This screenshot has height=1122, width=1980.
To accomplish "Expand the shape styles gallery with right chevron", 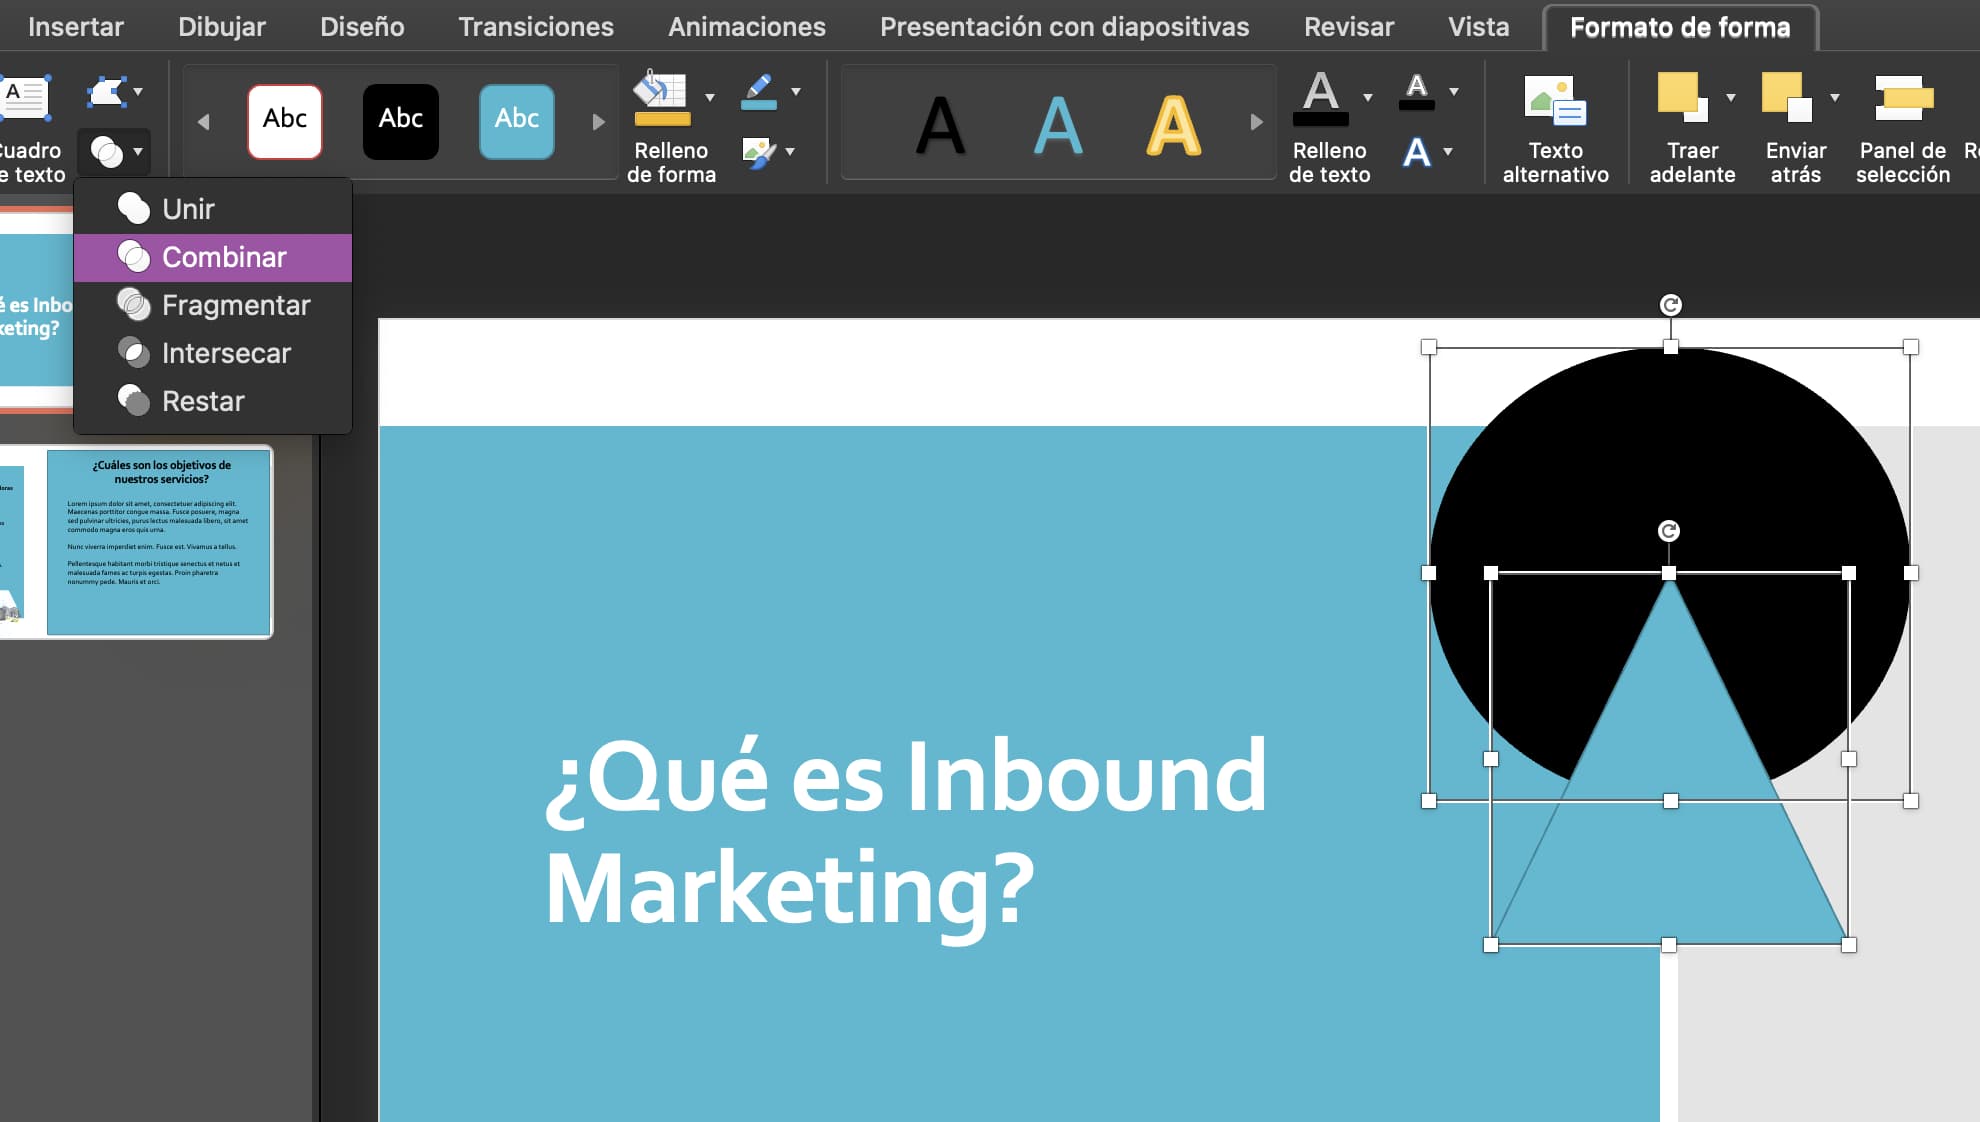I will coord(598,122).
